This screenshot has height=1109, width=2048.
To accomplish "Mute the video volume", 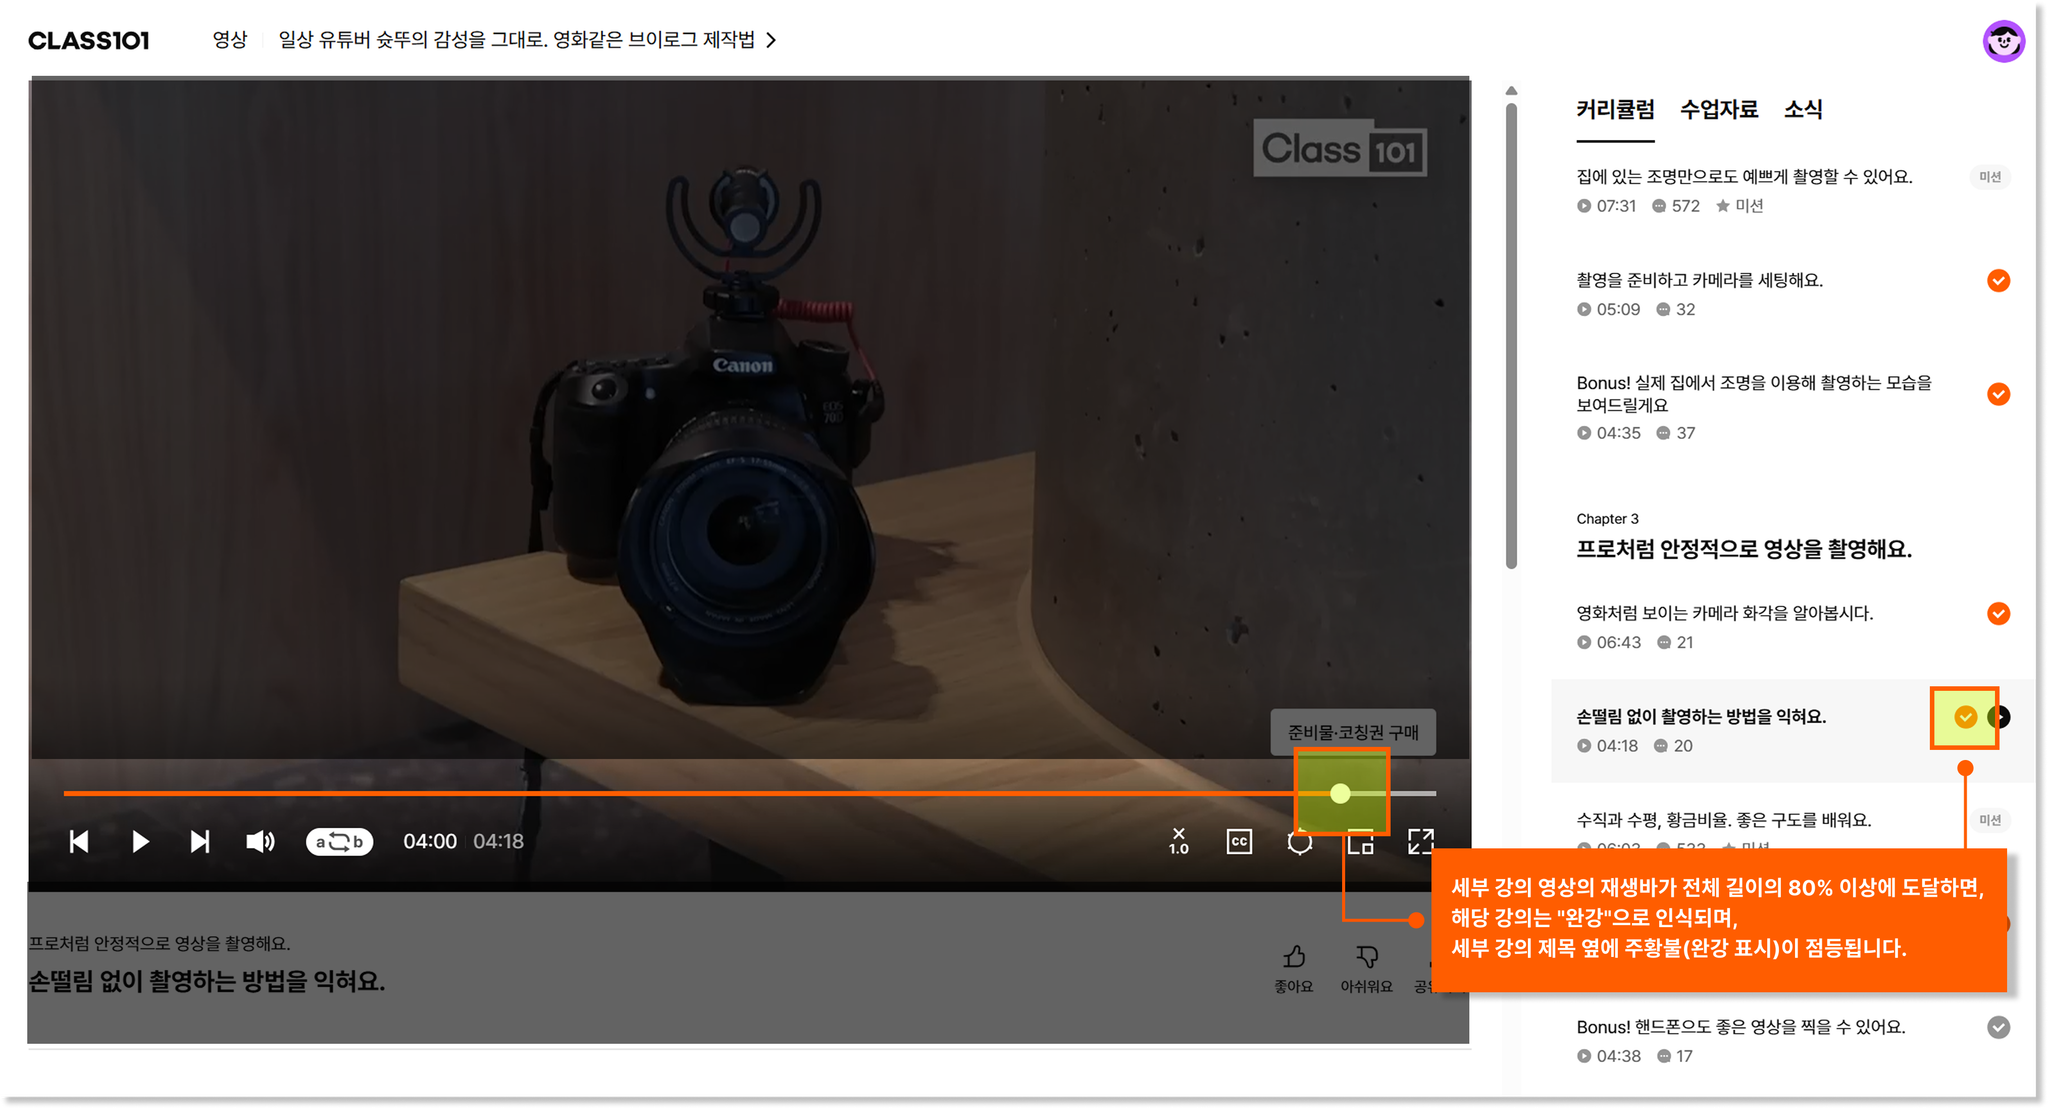I will pos(260,842).
